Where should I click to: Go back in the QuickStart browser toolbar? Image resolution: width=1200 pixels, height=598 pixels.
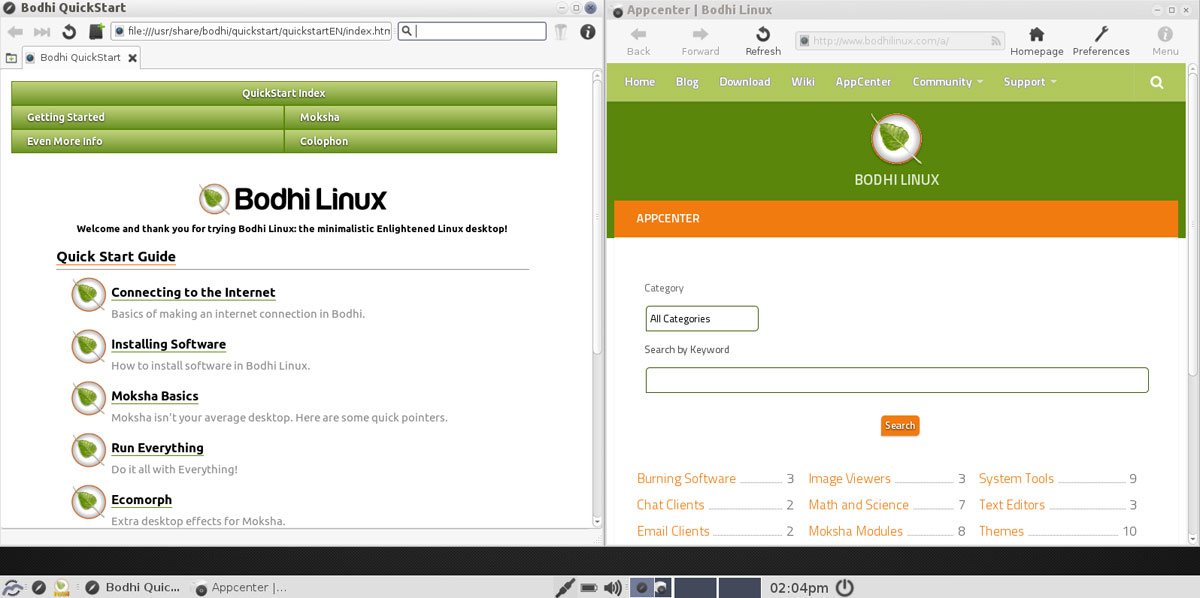click(x=15, y=32)
